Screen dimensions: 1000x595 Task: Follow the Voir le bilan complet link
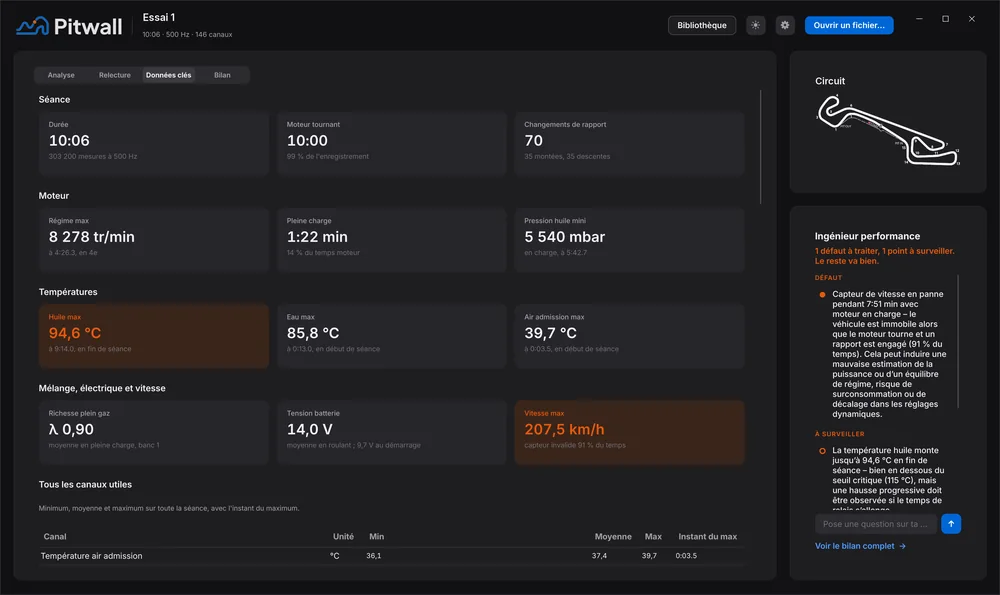(860, 546)
